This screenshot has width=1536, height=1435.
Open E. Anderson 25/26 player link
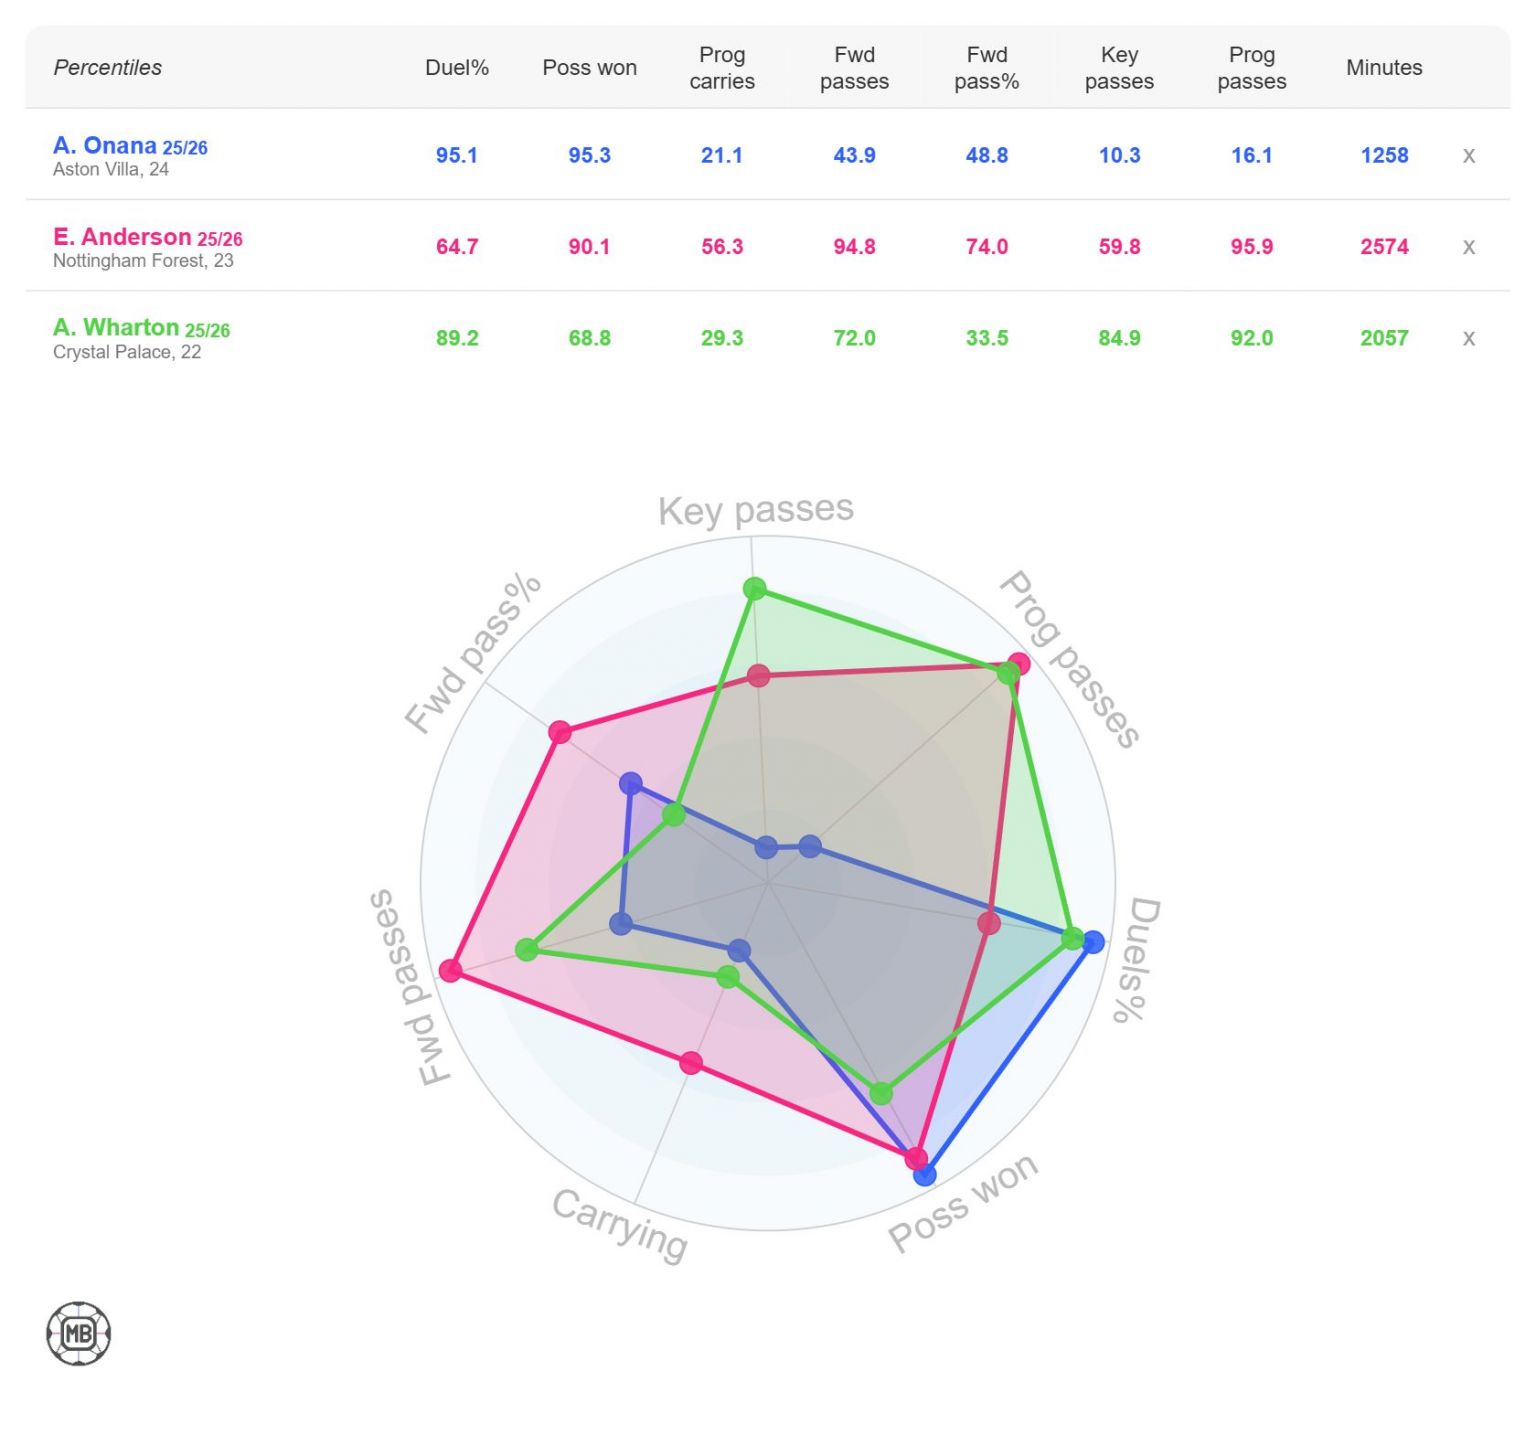coord(147,237)
